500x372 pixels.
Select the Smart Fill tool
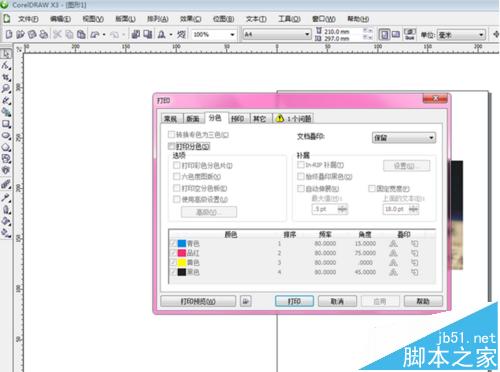tap(6, 112)
